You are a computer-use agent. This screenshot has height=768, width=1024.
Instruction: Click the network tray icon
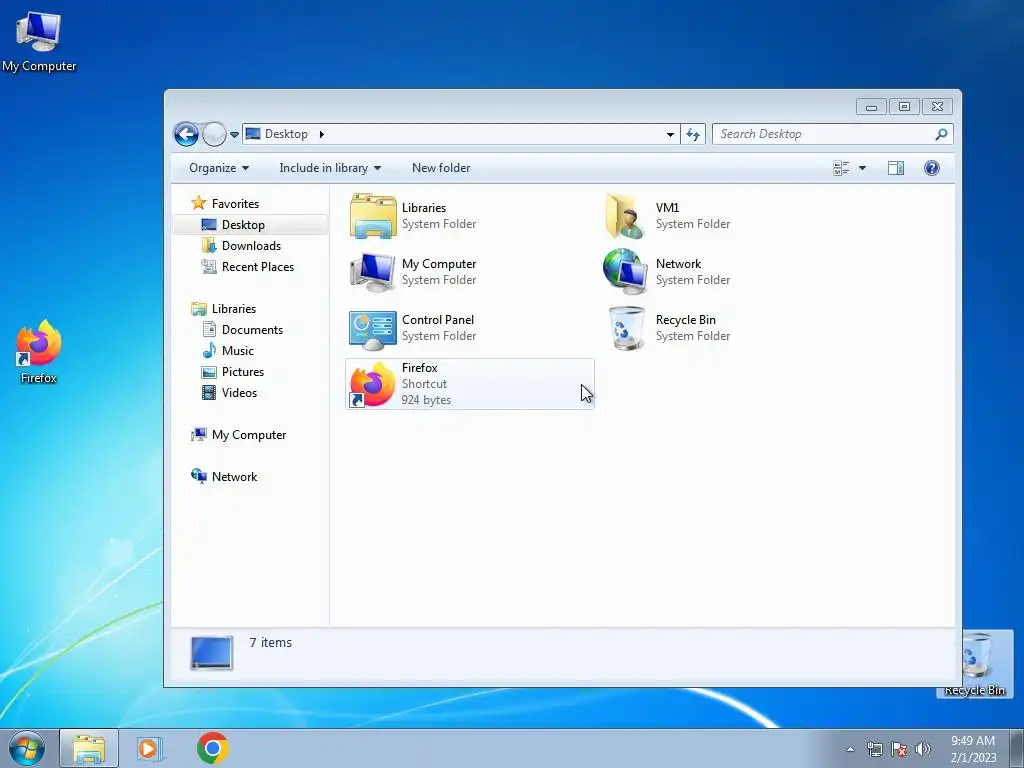874,749
